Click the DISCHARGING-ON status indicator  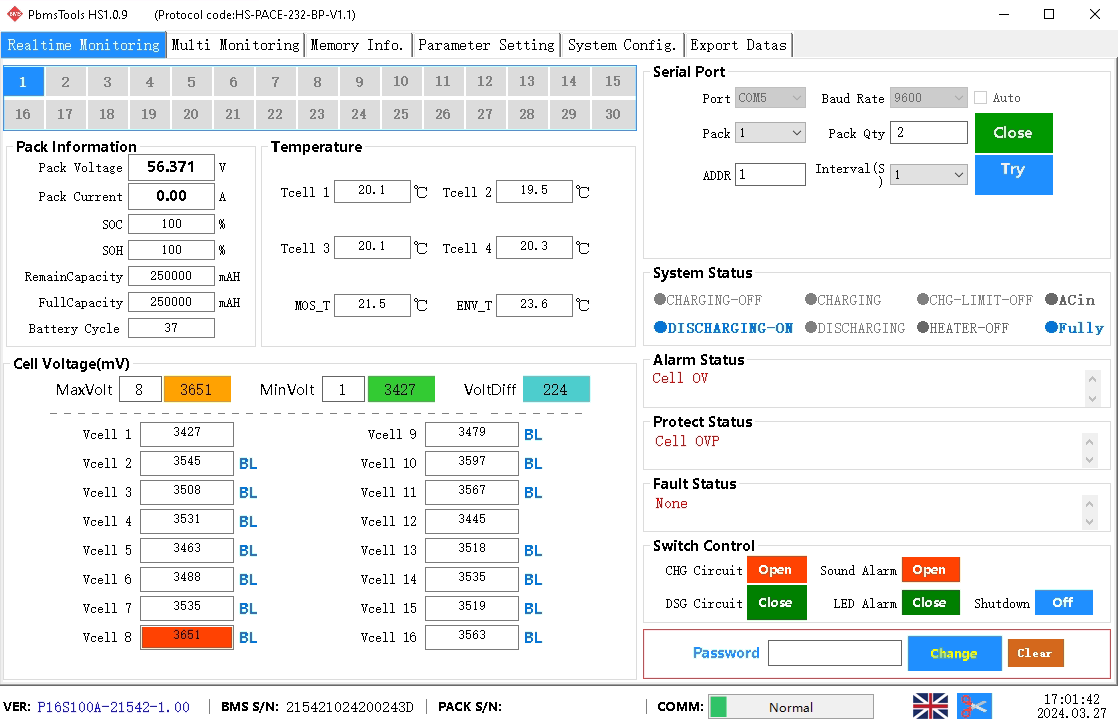723,328
